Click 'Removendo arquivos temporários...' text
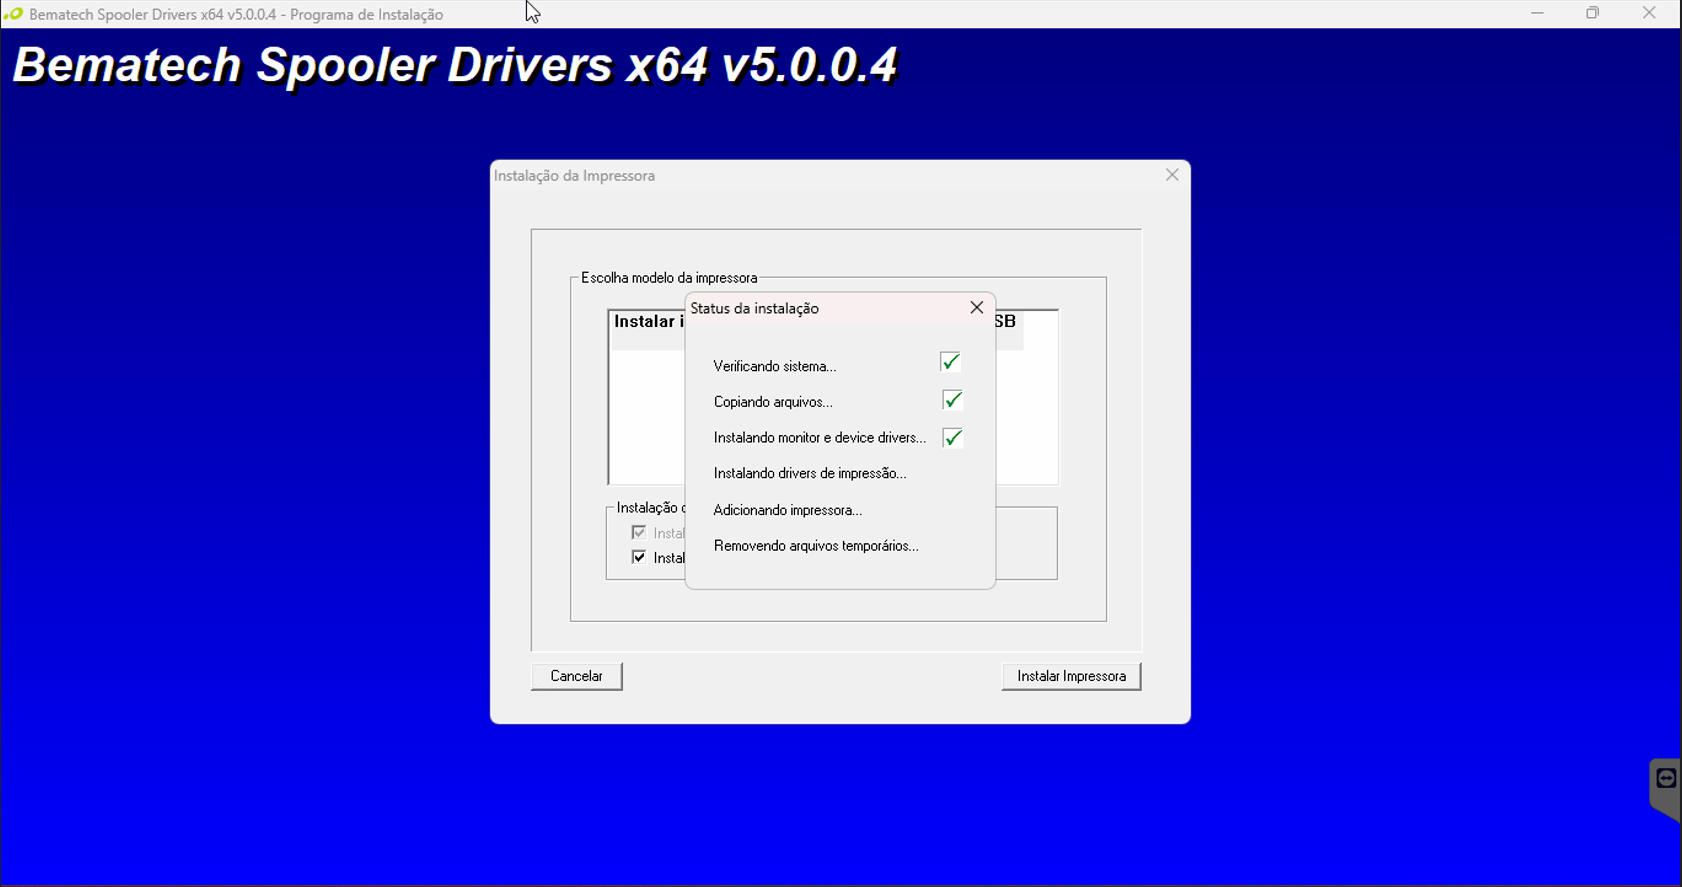1682x887 pixels. click(x=816, y=546)
